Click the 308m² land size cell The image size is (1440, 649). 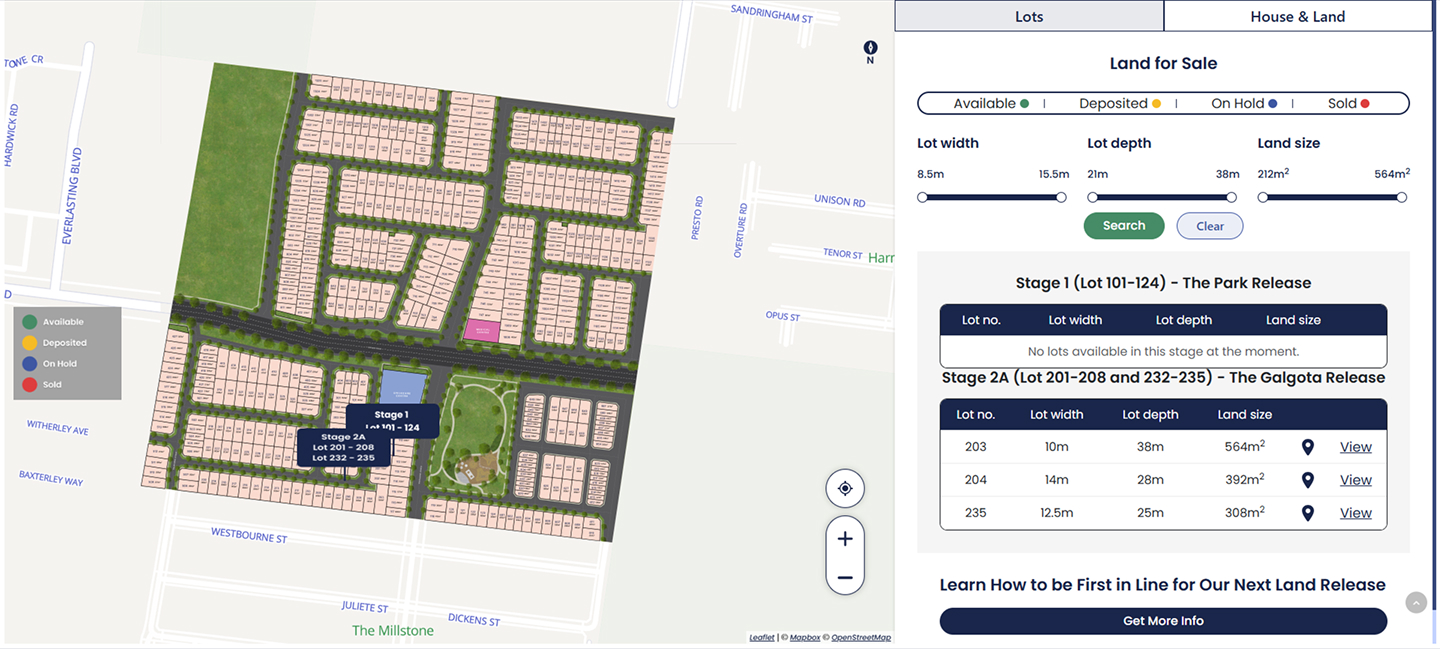coord(1244,513)
